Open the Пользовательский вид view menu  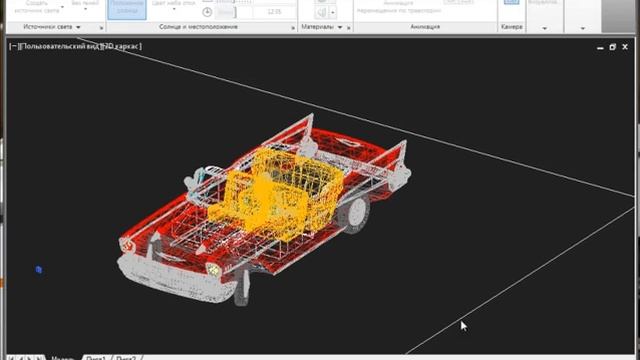pos(60,47)
